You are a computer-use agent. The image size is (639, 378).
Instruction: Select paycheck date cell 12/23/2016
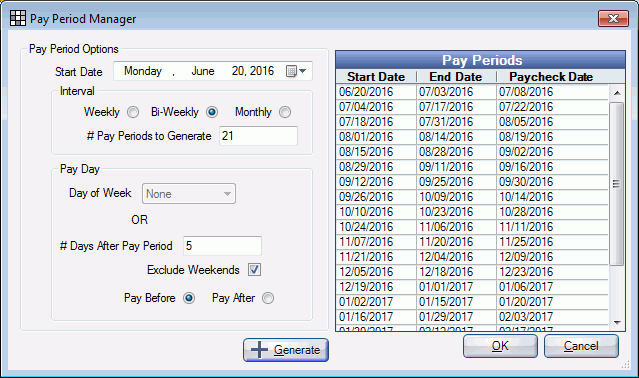(553, 273)
